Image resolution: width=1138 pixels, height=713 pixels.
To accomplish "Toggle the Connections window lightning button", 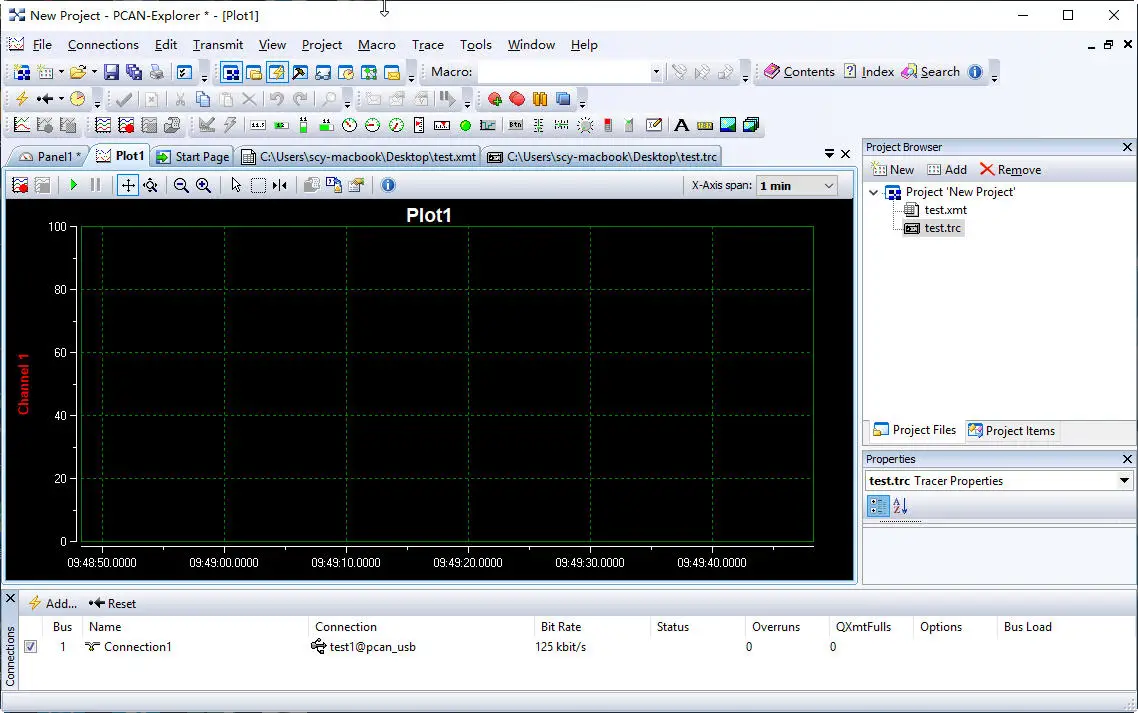I will tap(277, 72).
